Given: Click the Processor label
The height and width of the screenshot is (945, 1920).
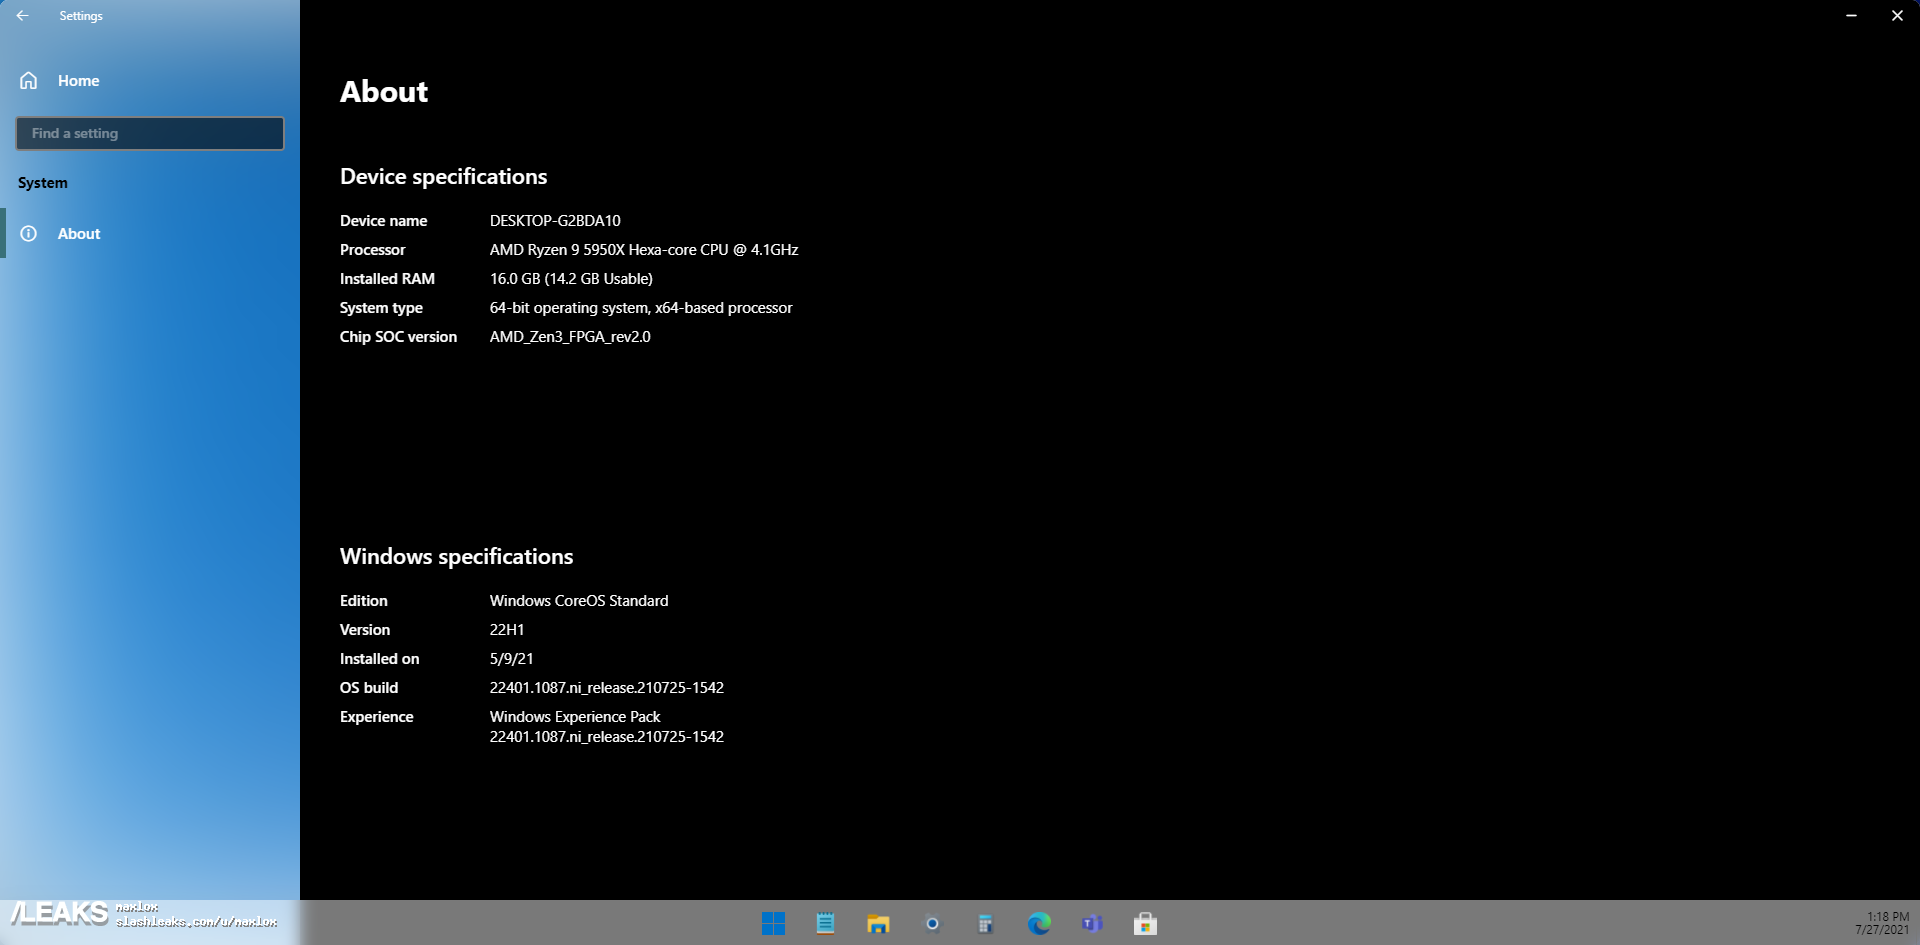Looking at the screenshot, I should (373, 250).
